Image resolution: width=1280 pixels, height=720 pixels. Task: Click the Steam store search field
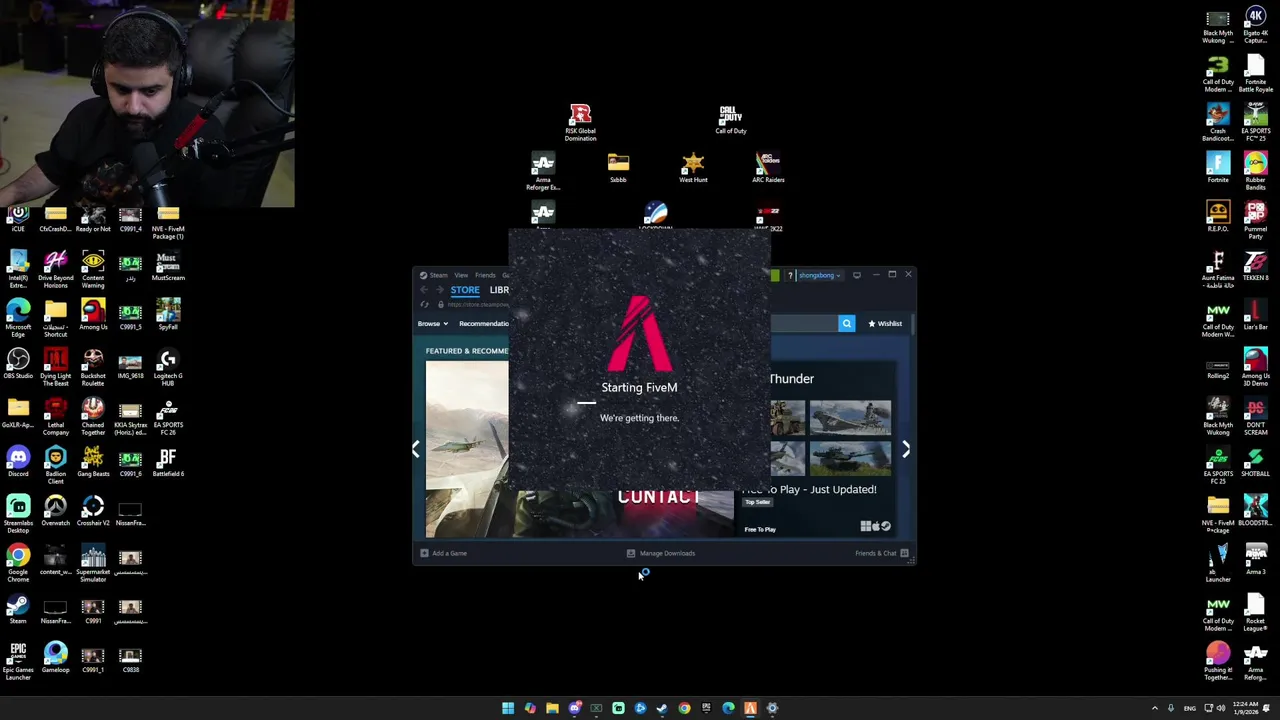pyautogui.click(x=805, y=323)
